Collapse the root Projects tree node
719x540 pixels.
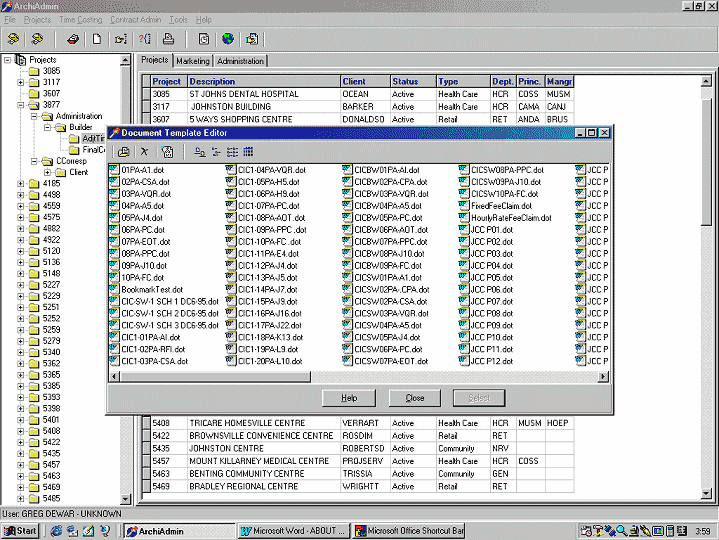7,60
